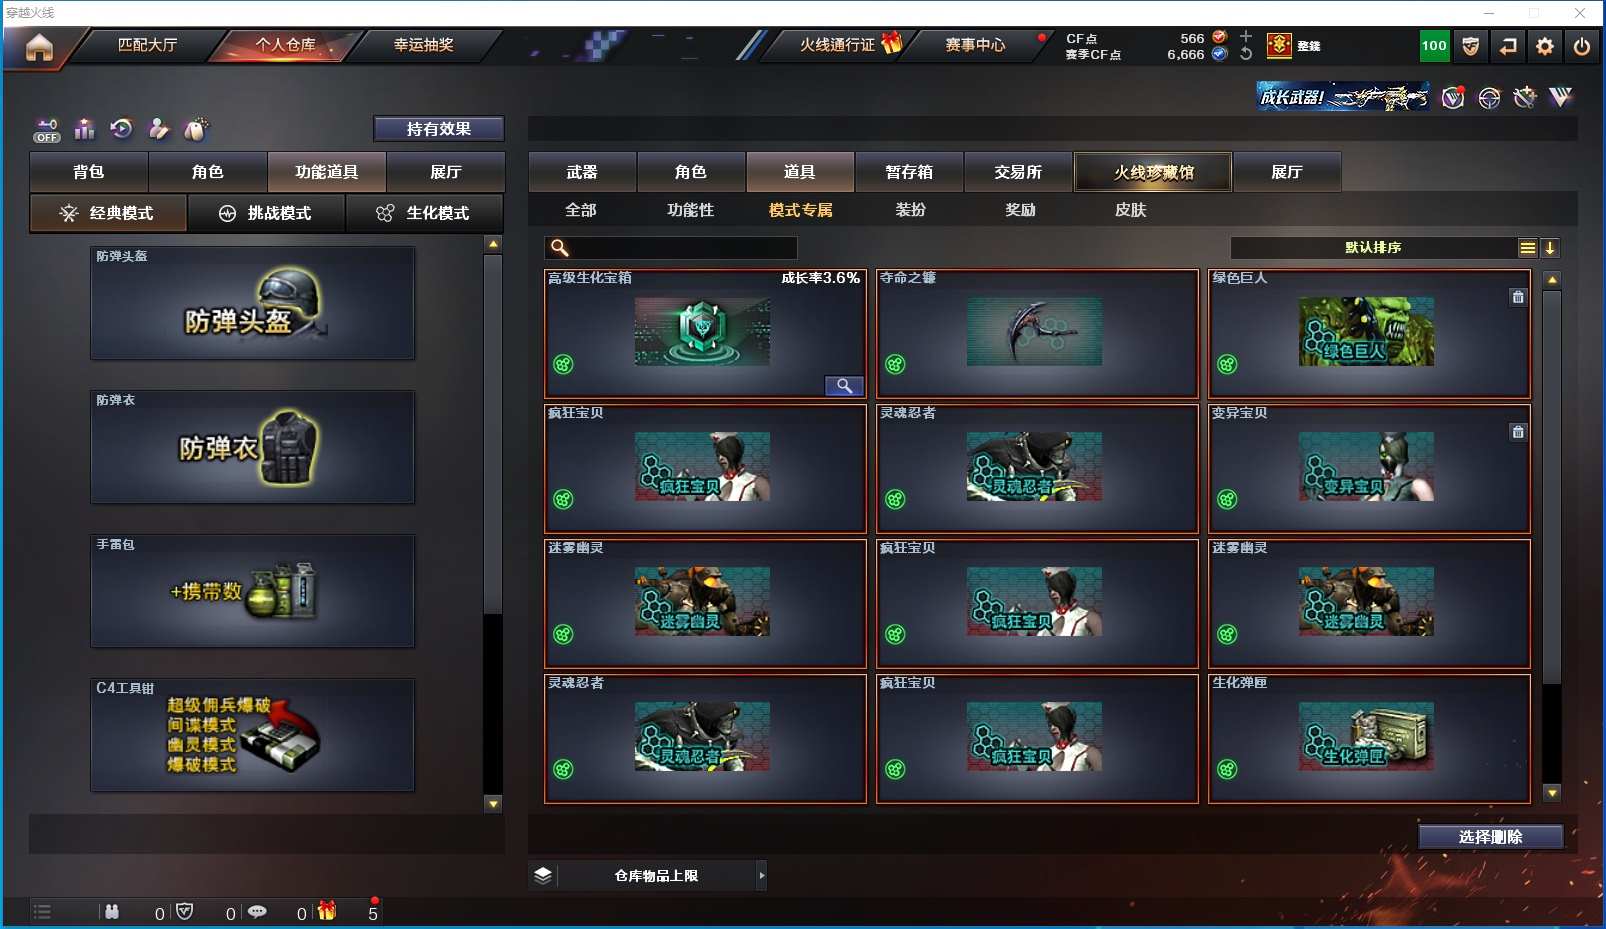Click magnifier icon on 高级生化宝箱 card
Screen dimensions: 1606x929
844,386
